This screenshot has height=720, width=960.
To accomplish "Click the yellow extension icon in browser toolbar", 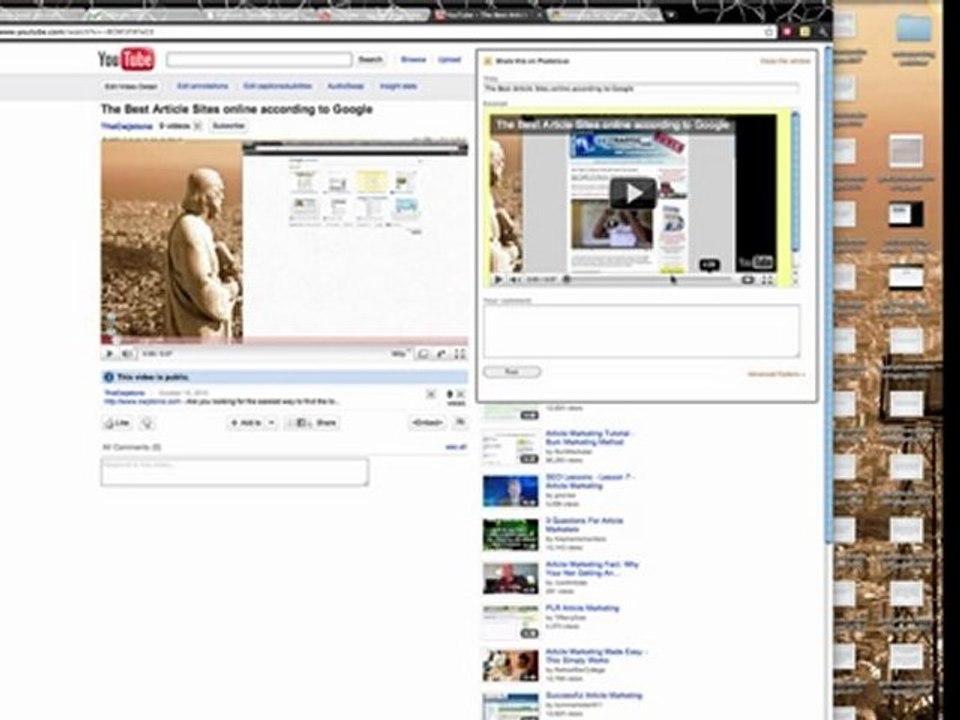I will [x=805, y=31].
